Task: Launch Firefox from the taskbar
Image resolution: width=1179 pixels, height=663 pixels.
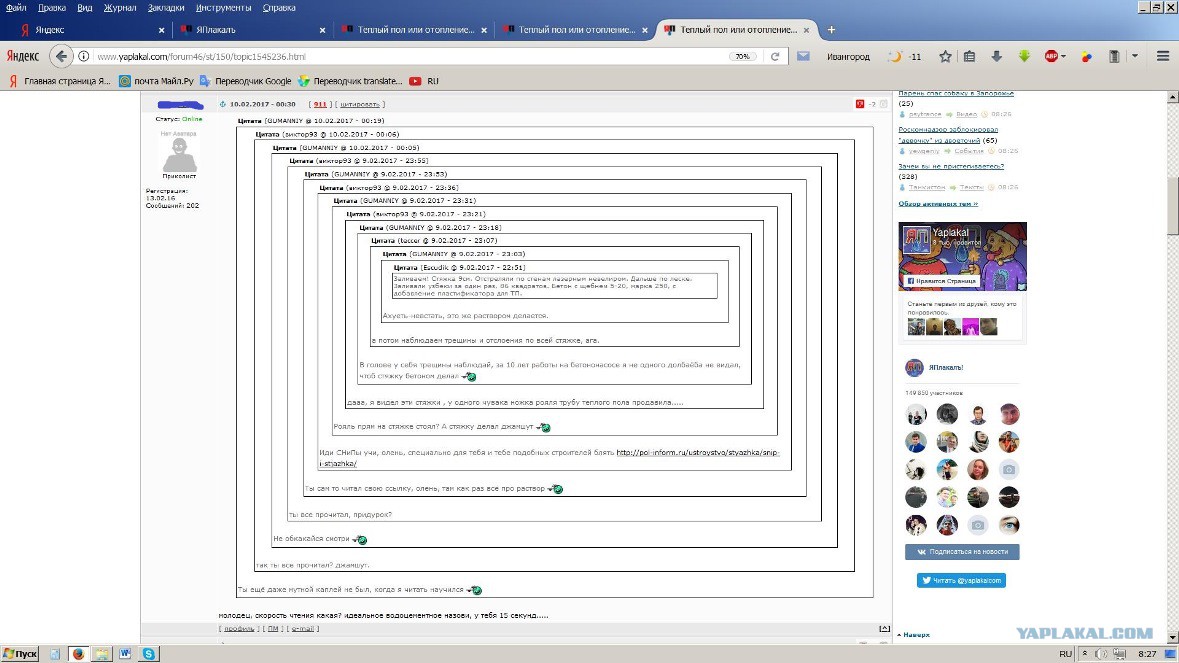Action: click(x=78, y=654)
